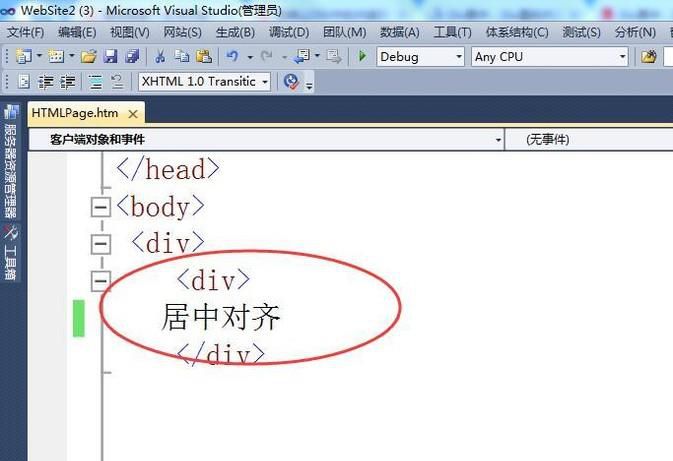Click the Cut scissors icon
This screenshot has height=461, width=673.
click(159, 57)
